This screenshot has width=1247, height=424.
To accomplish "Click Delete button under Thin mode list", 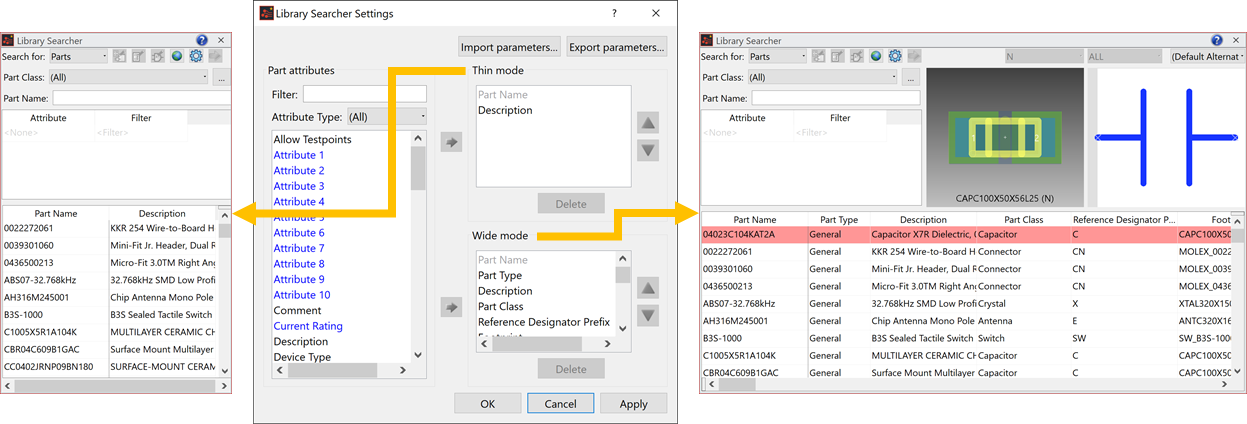I will 571,204.
